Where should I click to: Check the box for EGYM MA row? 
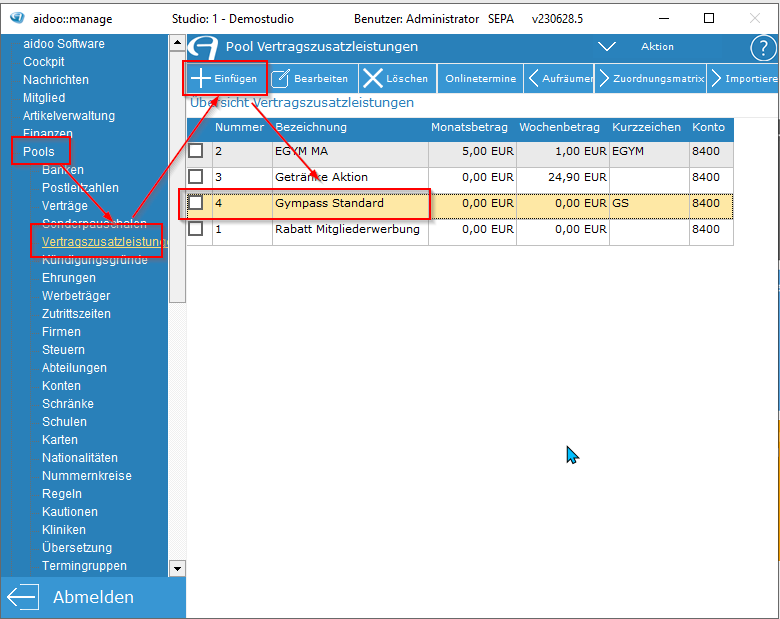pyautogui.click(x=196, y=151)
